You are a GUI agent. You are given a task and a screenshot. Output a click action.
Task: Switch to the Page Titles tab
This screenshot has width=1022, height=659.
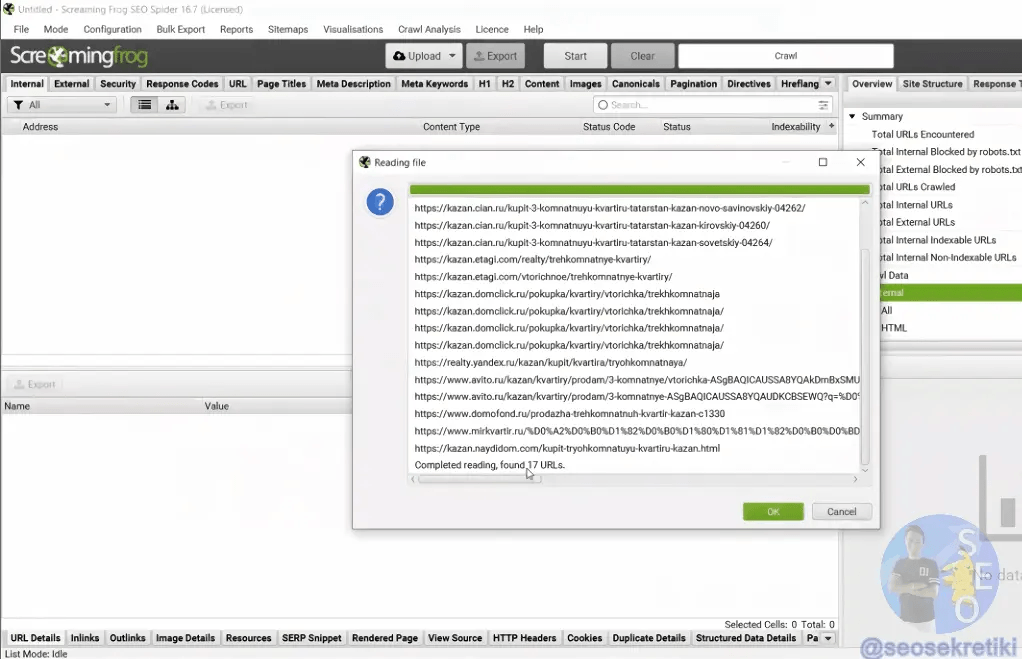click(x=281, y=84)
